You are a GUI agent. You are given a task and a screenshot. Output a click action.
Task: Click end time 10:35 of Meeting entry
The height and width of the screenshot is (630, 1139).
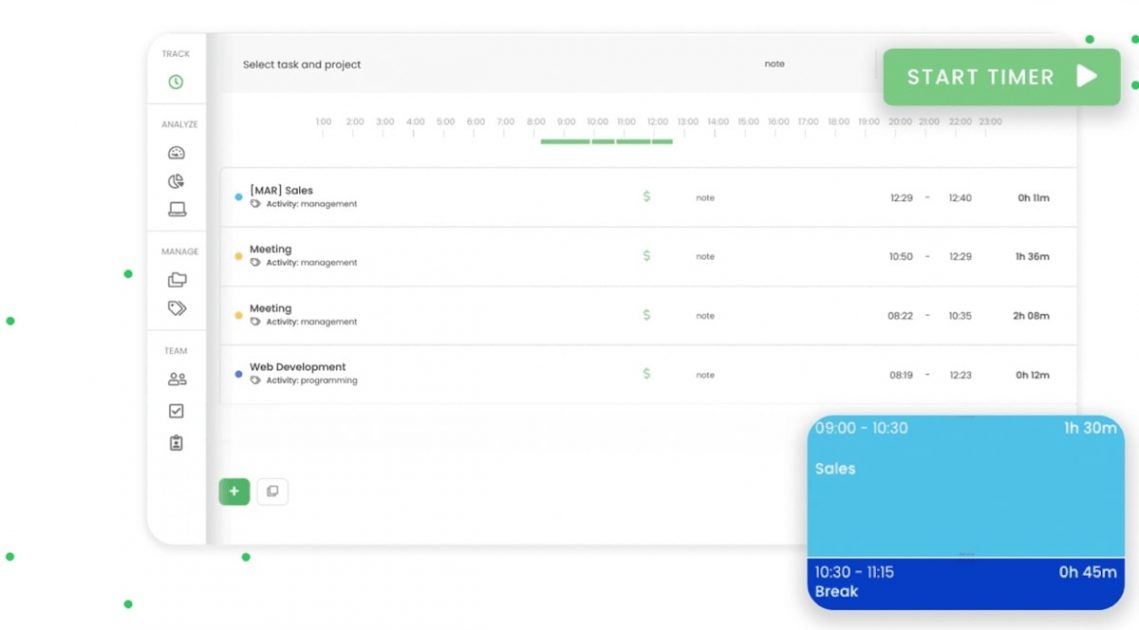click(960, 316)
